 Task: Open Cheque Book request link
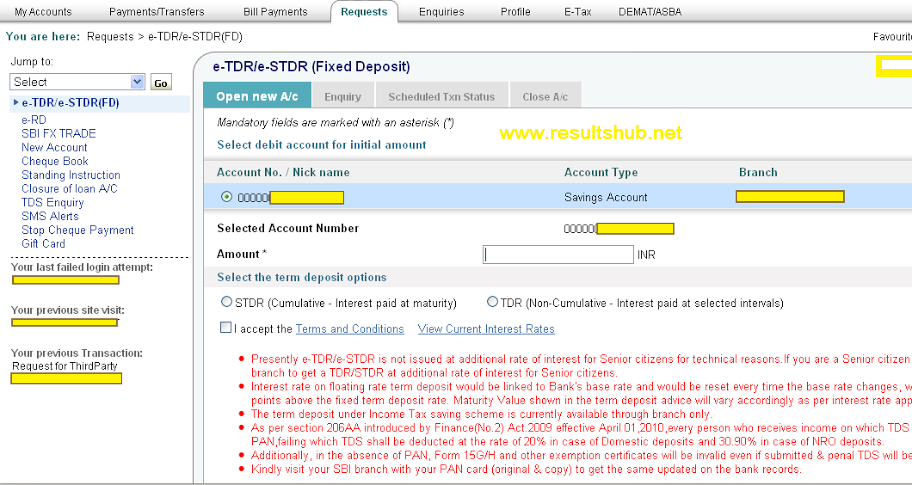55,161
